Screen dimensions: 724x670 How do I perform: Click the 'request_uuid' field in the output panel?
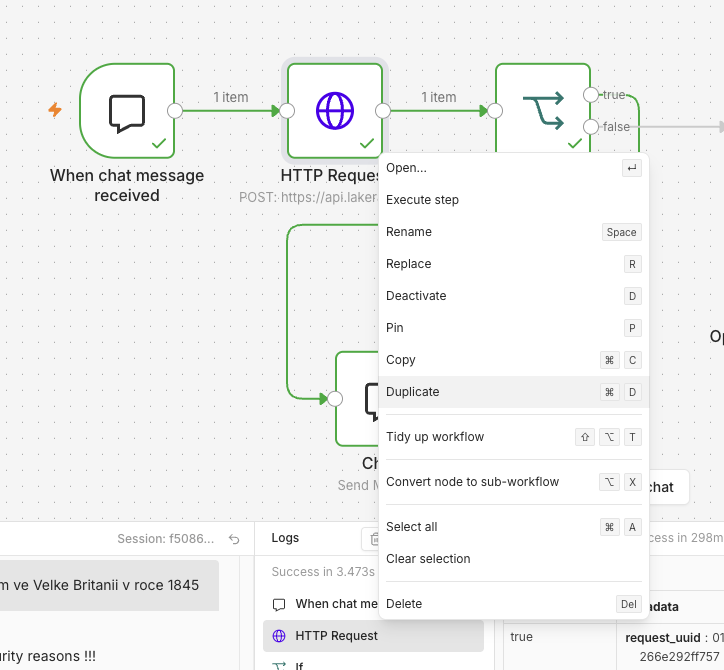click(663, 638)
